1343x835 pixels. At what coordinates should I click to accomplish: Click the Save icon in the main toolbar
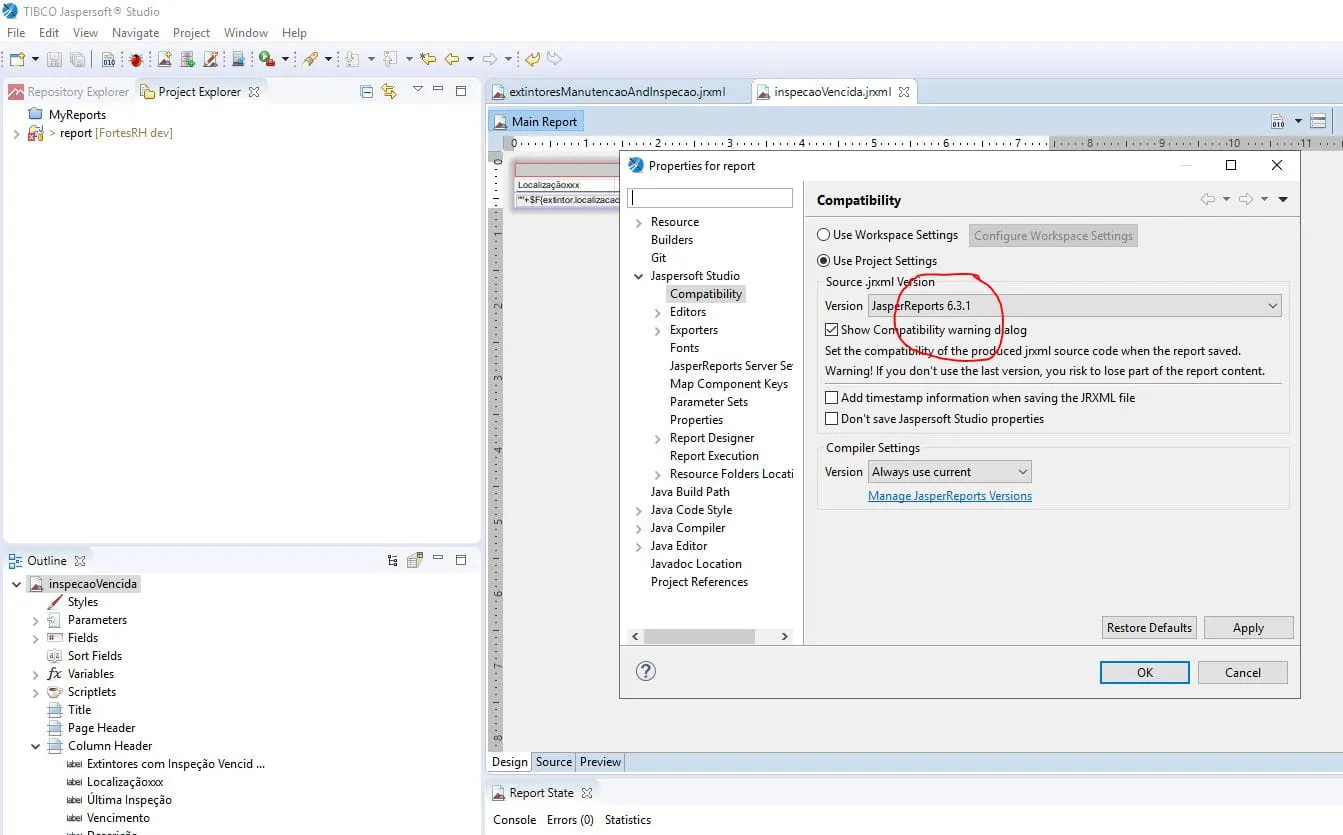[x=54, y=60]
